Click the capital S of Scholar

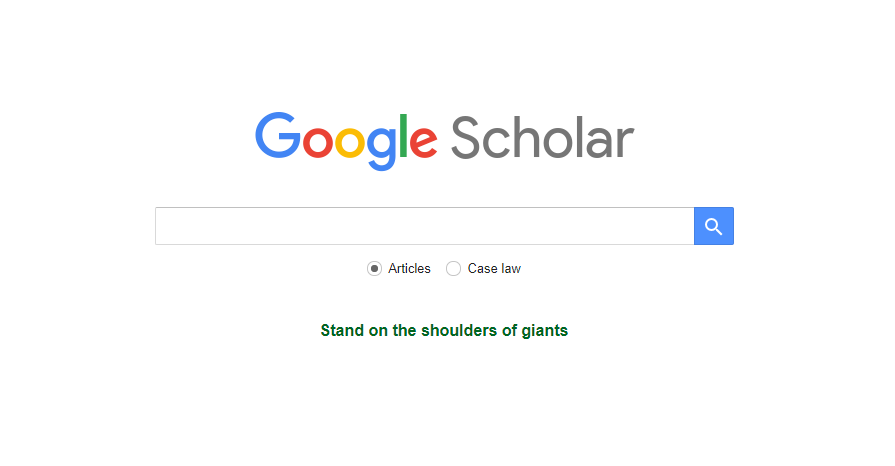pyautogui.click(x=465, y=138)
